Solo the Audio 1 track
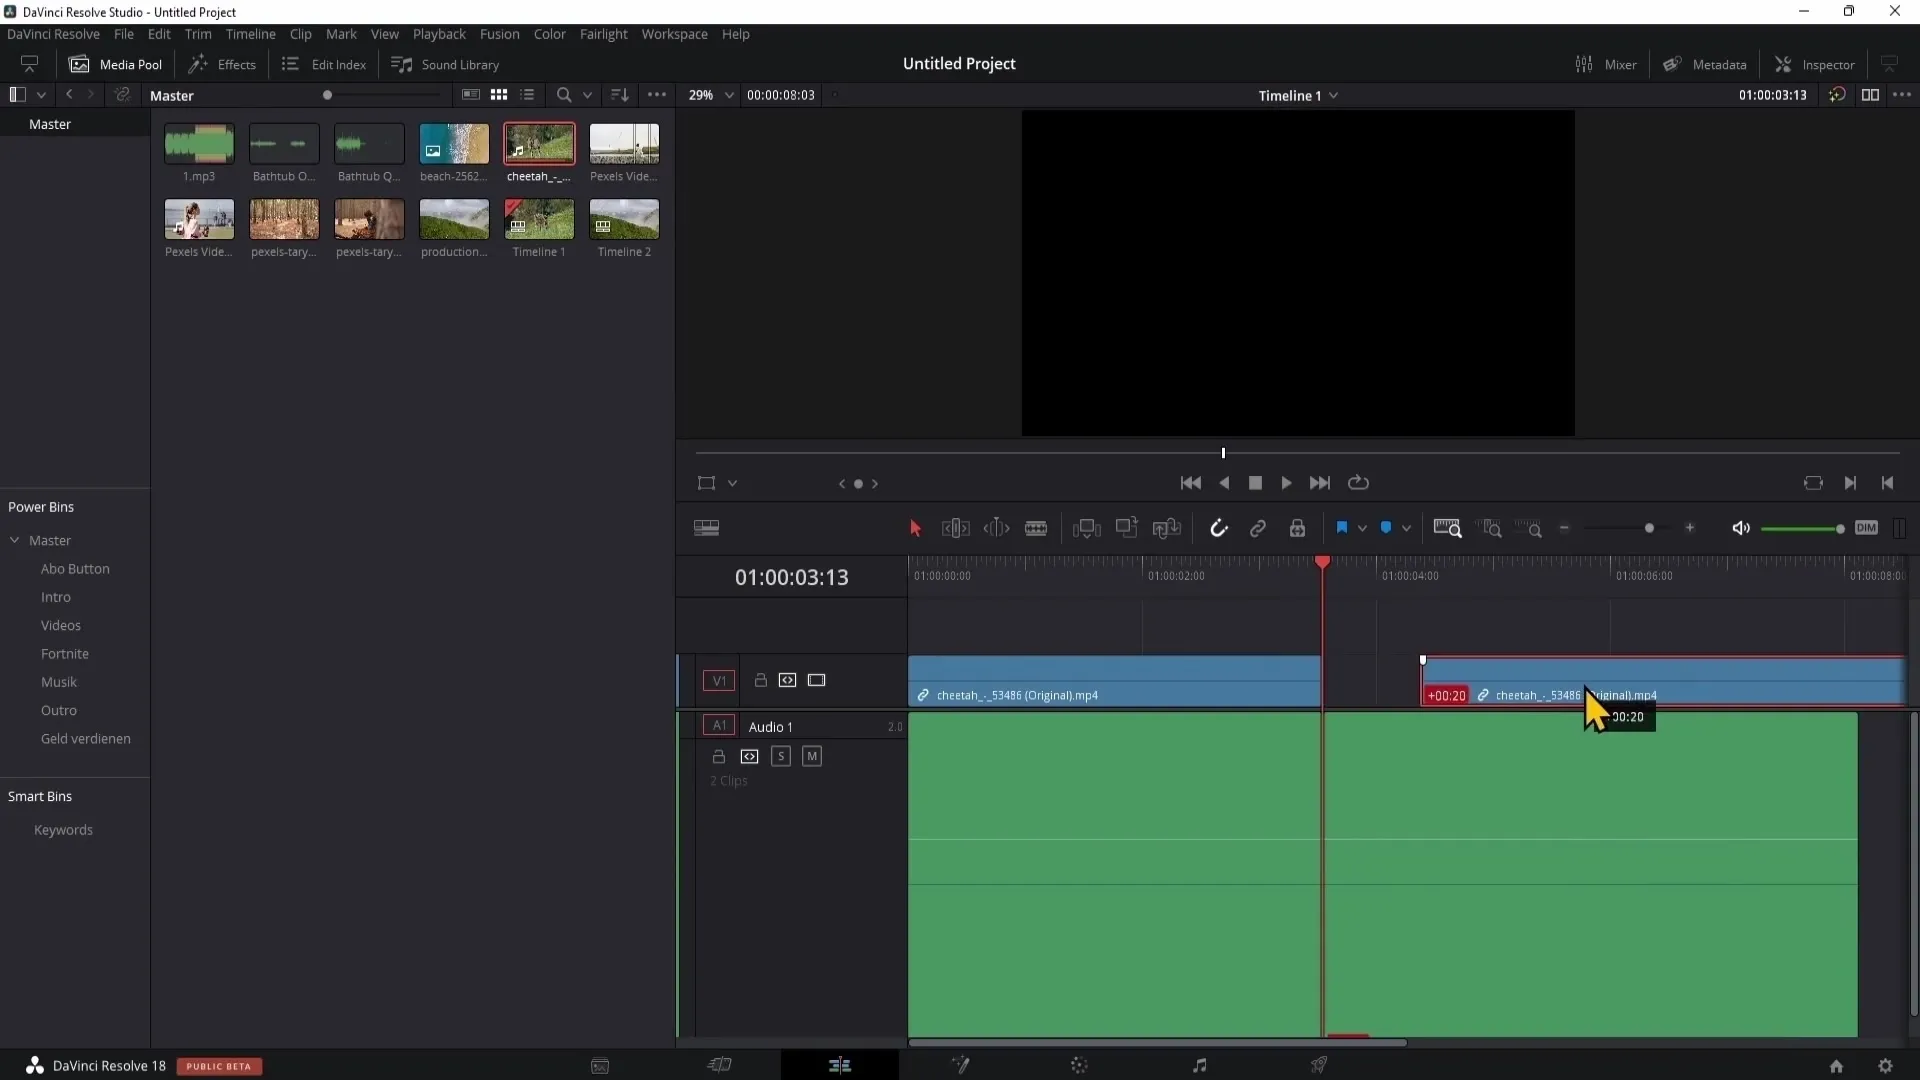This screenshot has width=1920, height=1080. tap(781, 756)
